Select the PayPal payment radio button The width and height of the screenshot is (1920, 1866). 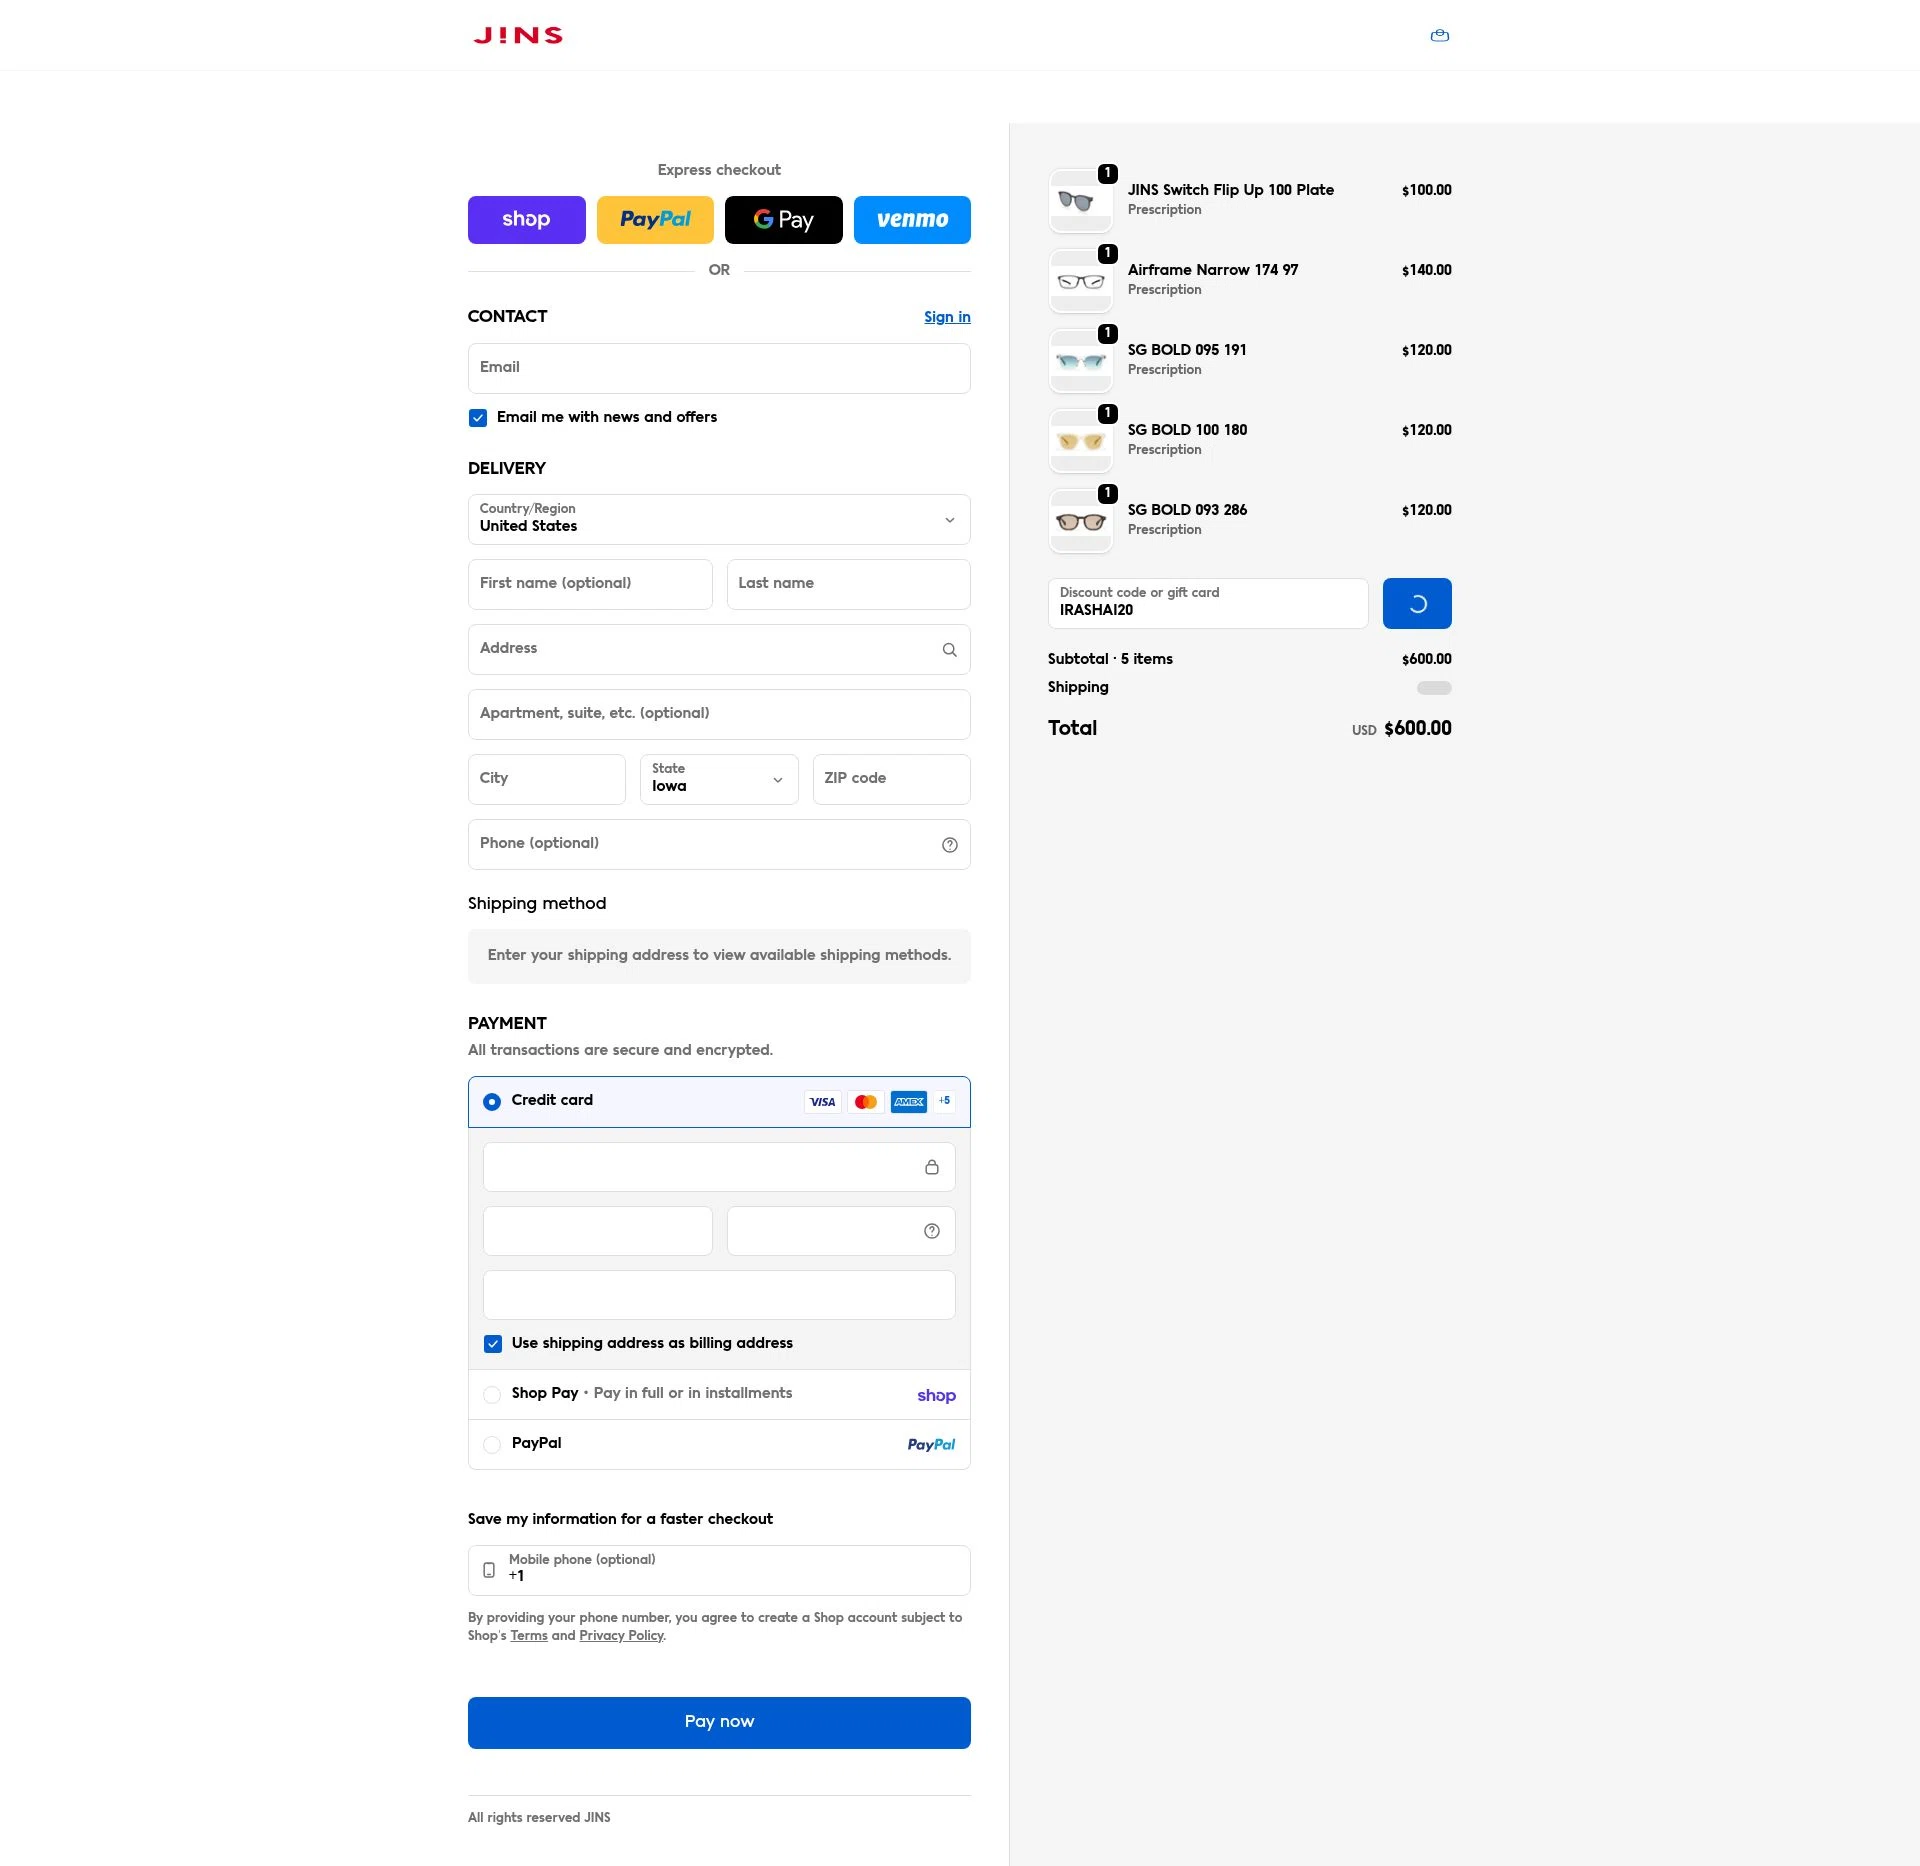pyautogui.click(x=492, y=1444)
